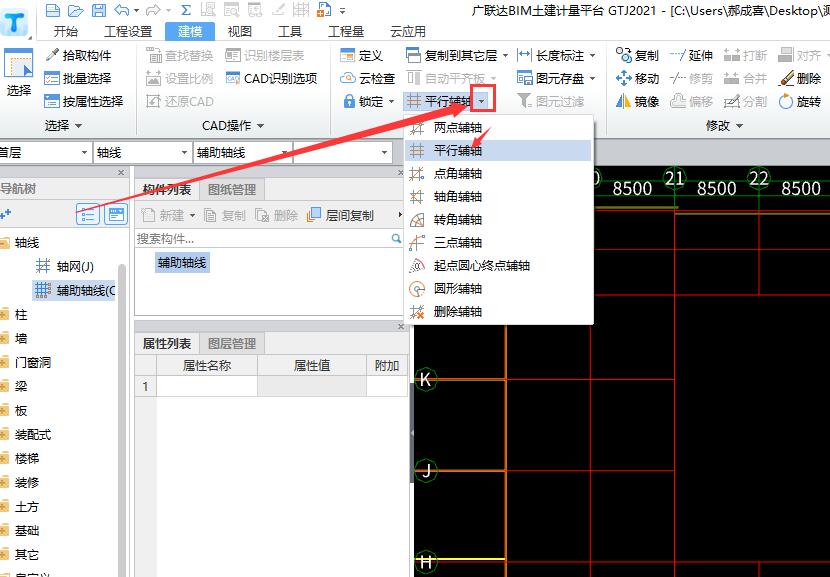Choose 圆形辅轴 from the menu

pos(498,289)
